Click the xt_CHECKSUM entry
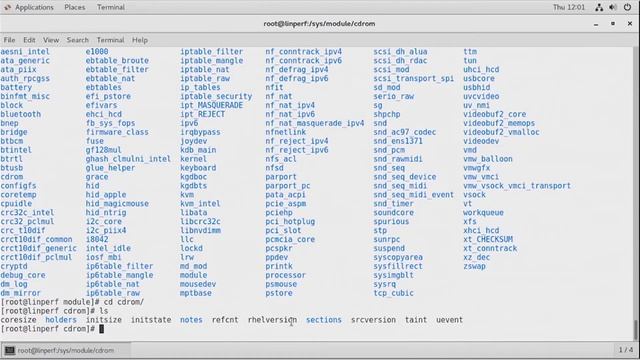The height and width of the screenshot is (360, 640). point(488,239)
